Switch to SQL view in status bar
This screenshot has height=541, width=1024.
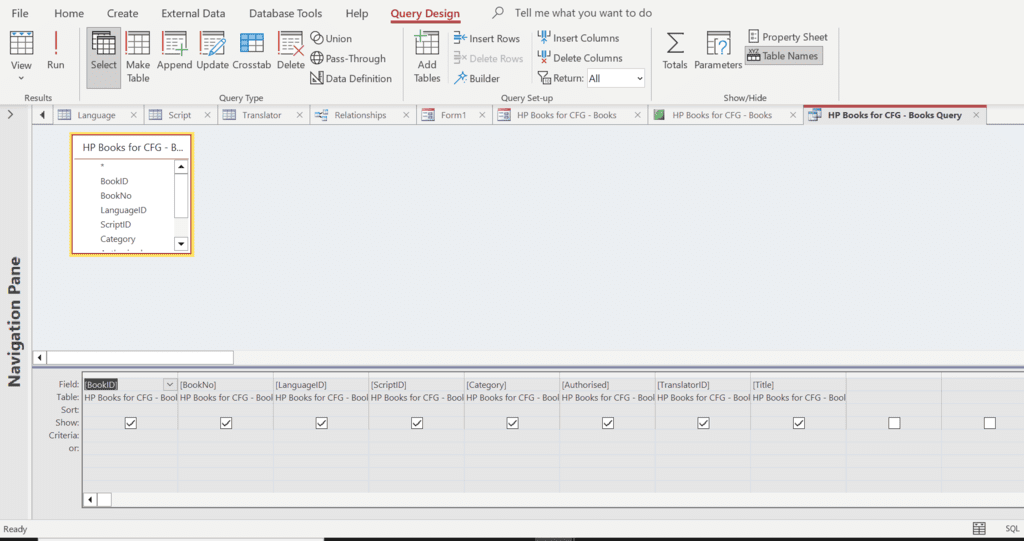(1012, 529)
